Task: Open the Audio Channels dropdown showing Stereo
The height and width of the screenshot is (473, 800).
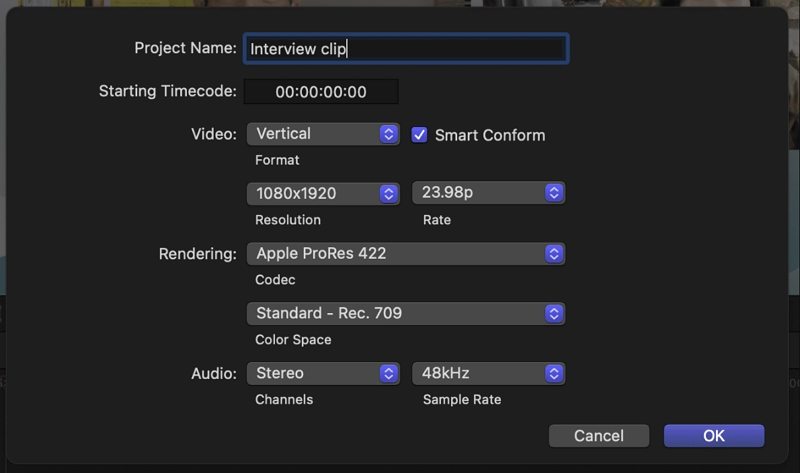Action: (323, 374)
